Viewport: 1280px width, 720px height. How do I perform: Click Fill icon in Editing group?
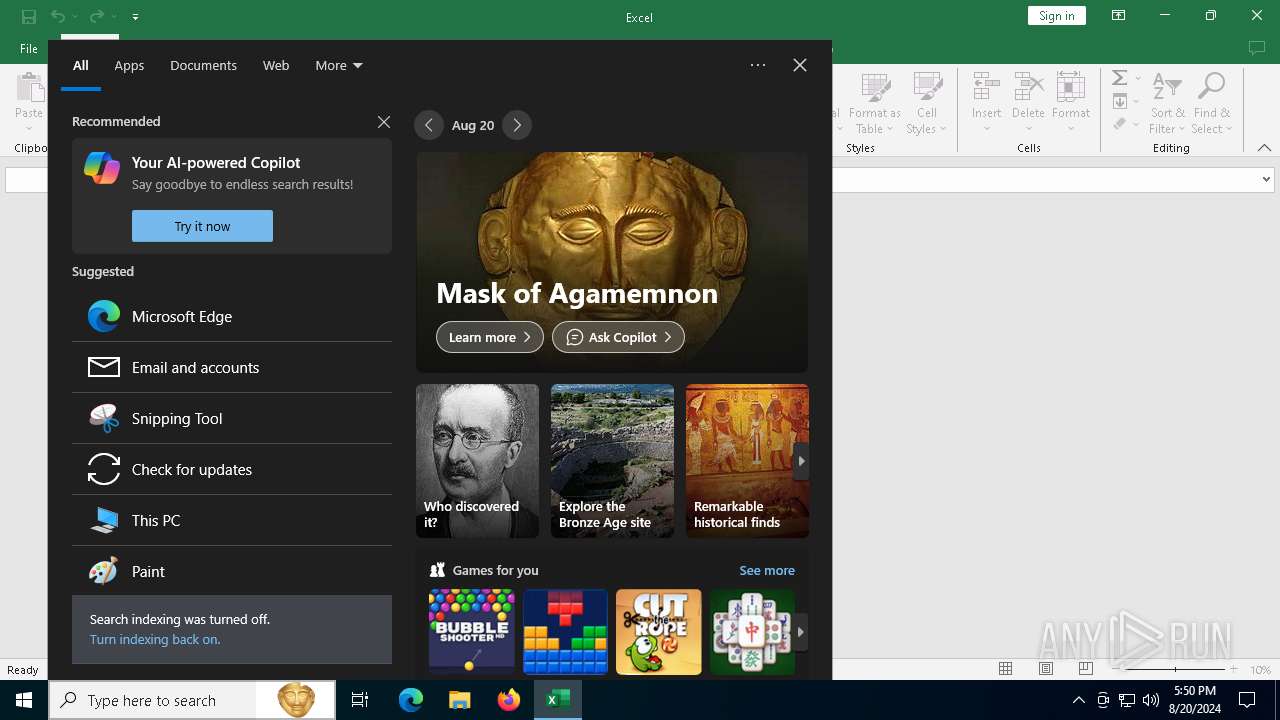tap(1120, 101)
